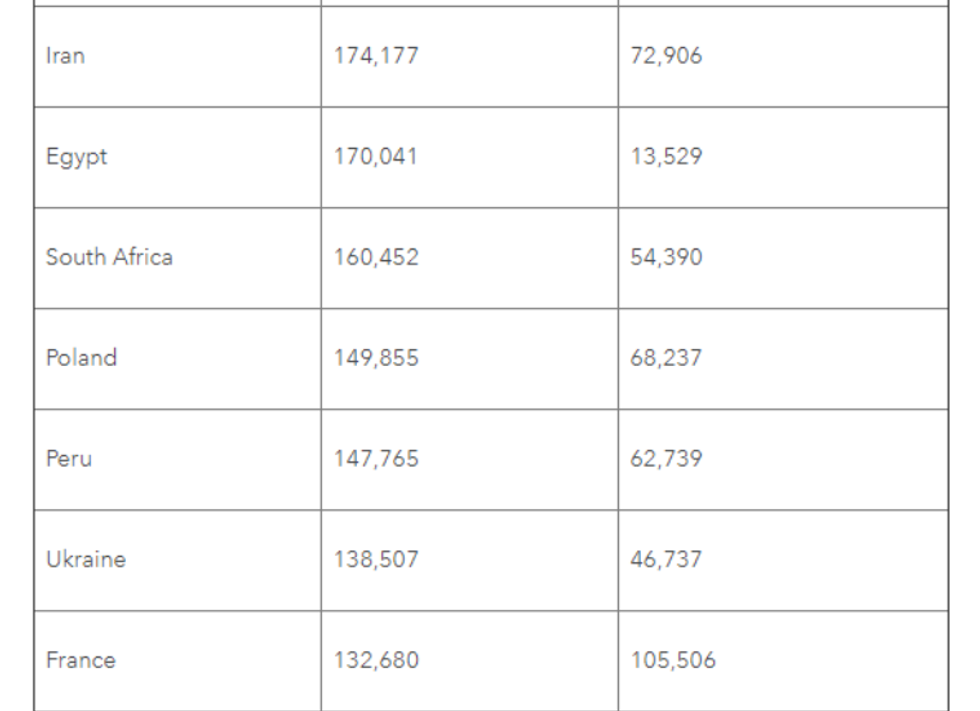Image resolution: width=980 pixels, height=711 pixels.
Task: Click the Peru country cell
Action: pos(69,459)
